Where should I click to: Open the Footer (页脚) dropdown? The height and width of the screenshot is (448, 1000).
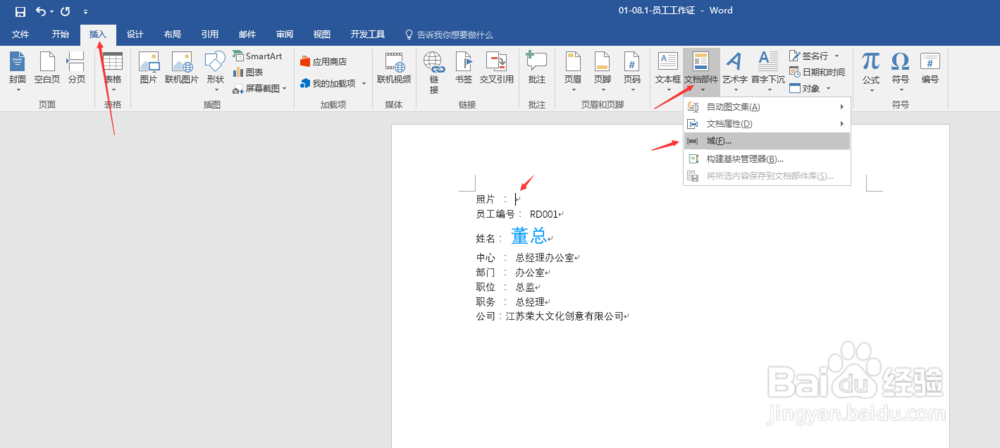[x=602, y=71]
